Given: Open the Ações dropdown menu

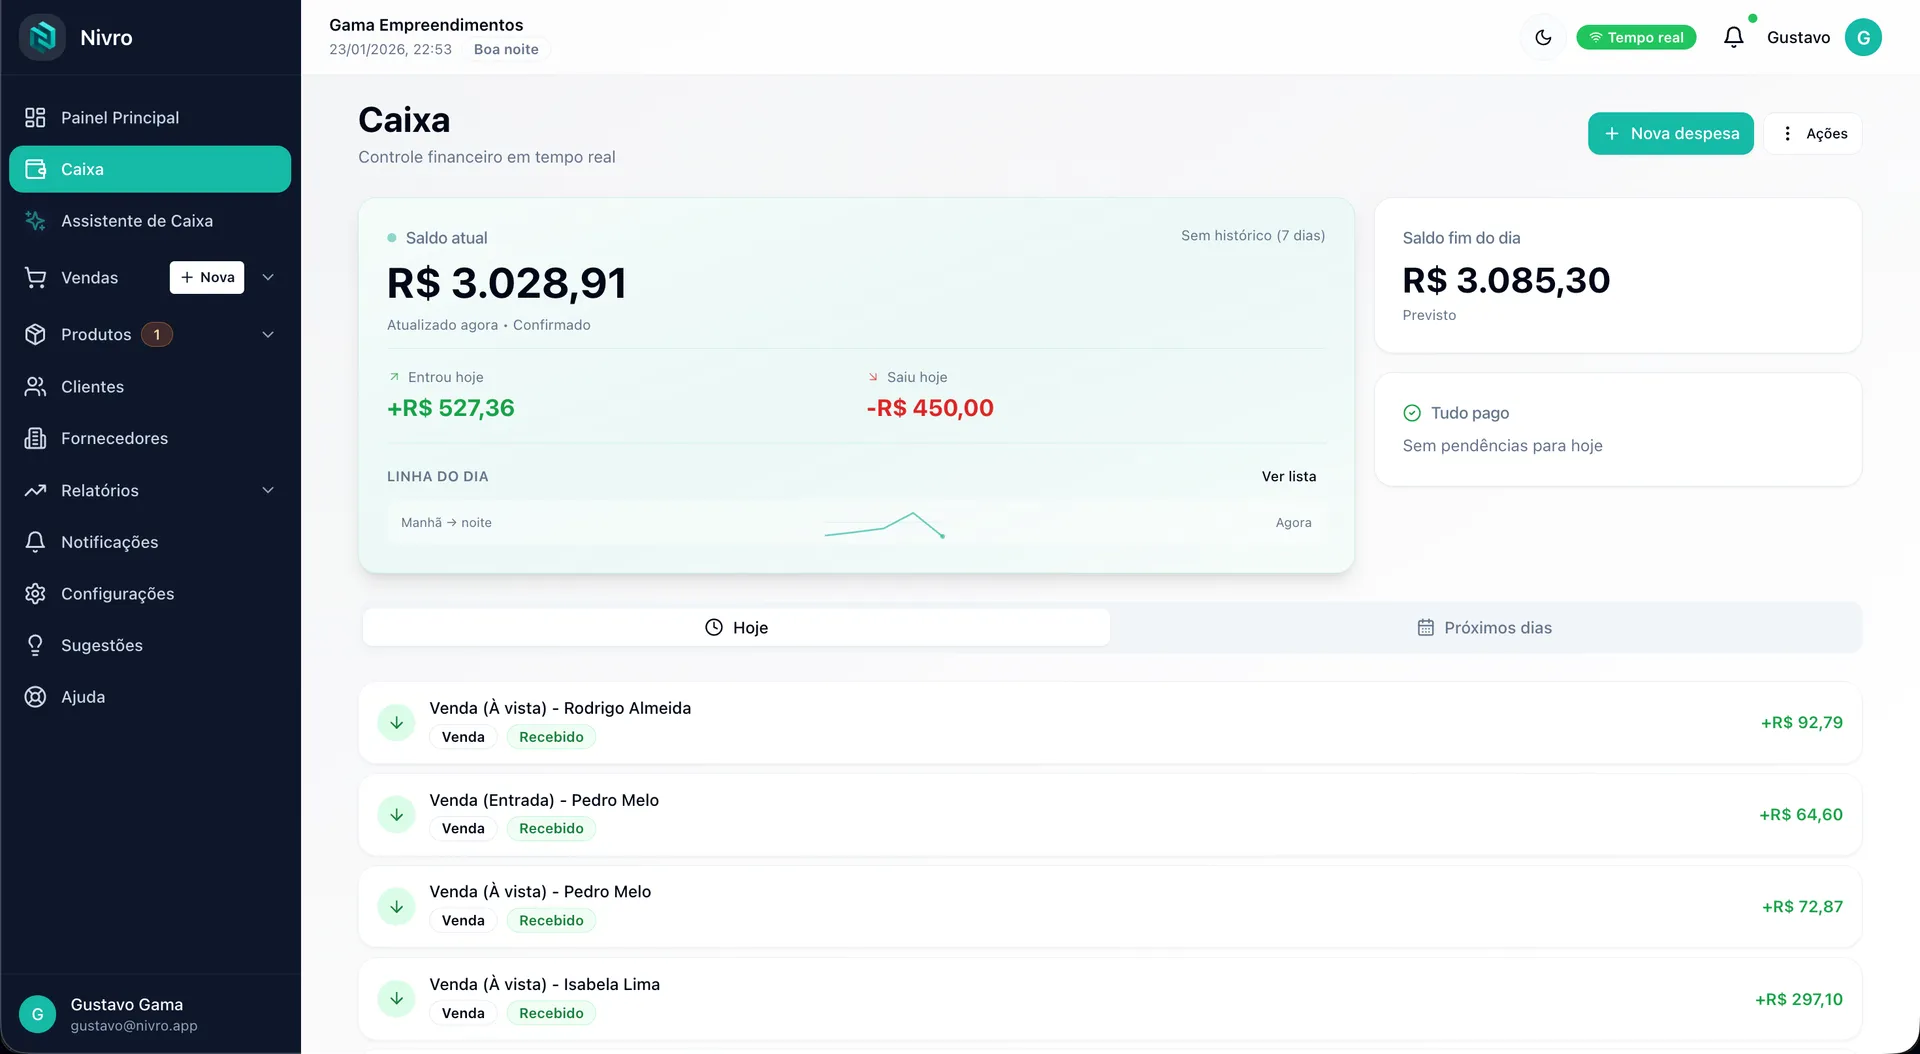Looking at the screenshot, I should click(1813, 134).
